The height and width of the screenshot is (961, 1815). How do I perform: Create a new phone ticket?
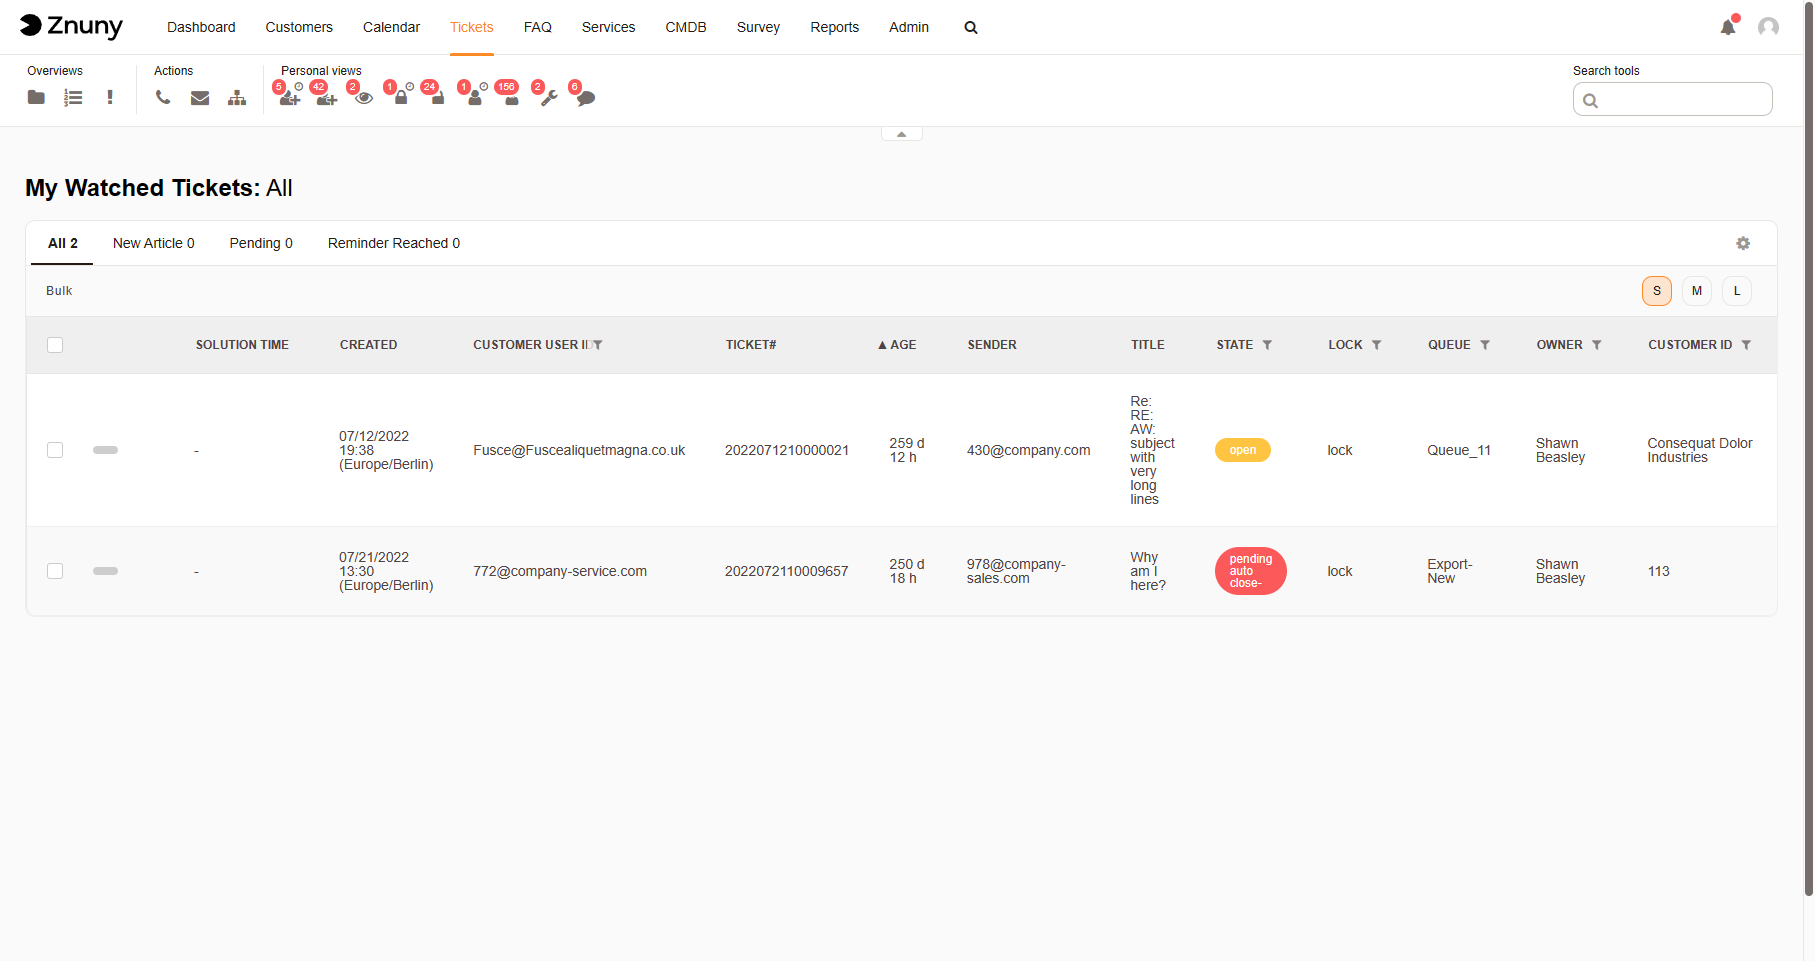click(x=163, y=97)
